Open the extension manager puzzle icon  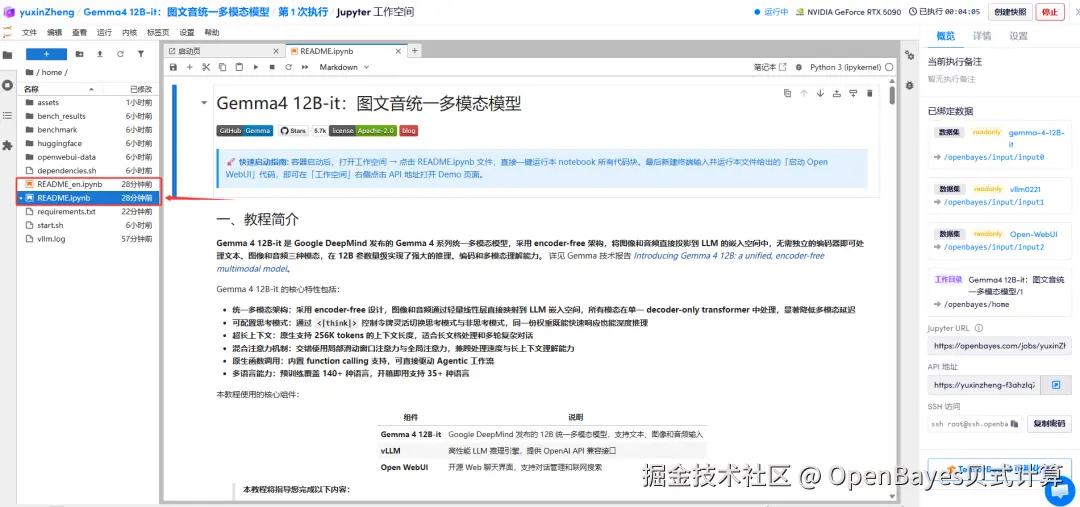(8, 145)
